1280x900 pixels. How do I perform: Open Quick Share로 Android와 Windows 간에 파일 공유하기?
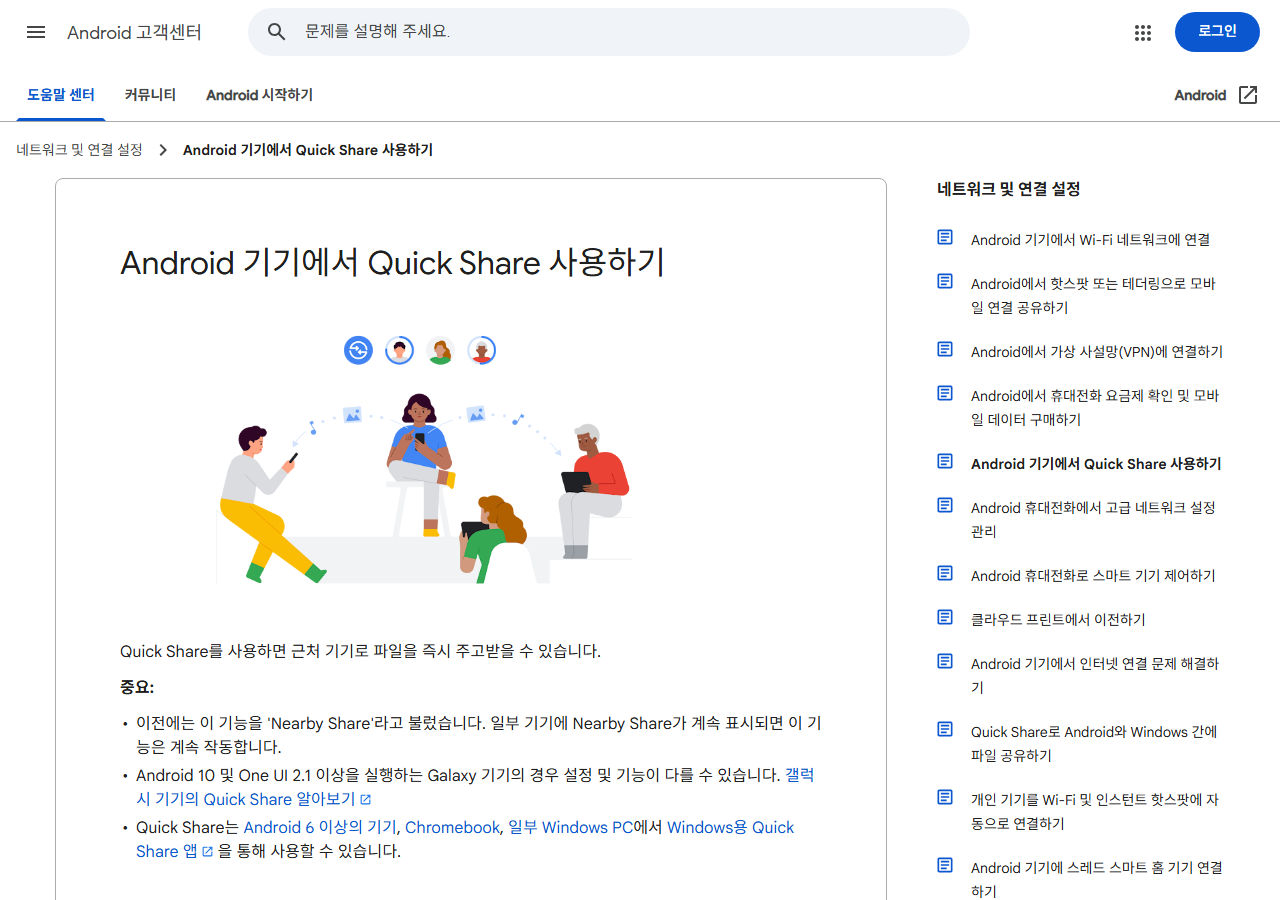coord(1094,743)
